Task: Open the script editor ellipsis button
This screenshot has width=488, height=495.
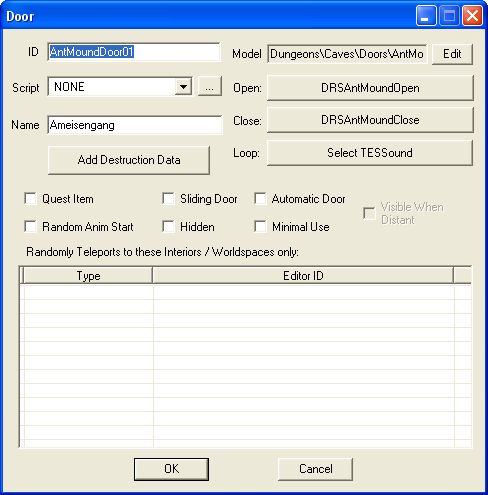Action: click(210, 87)
